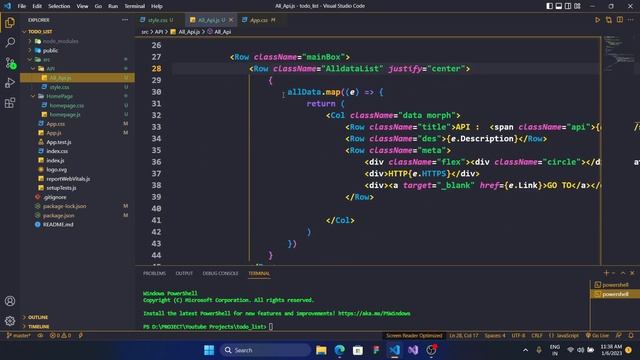Viewport: 640px width, 360px height.
Task: Click CRLF end of line setting
Action: click(x=537, y=336)
